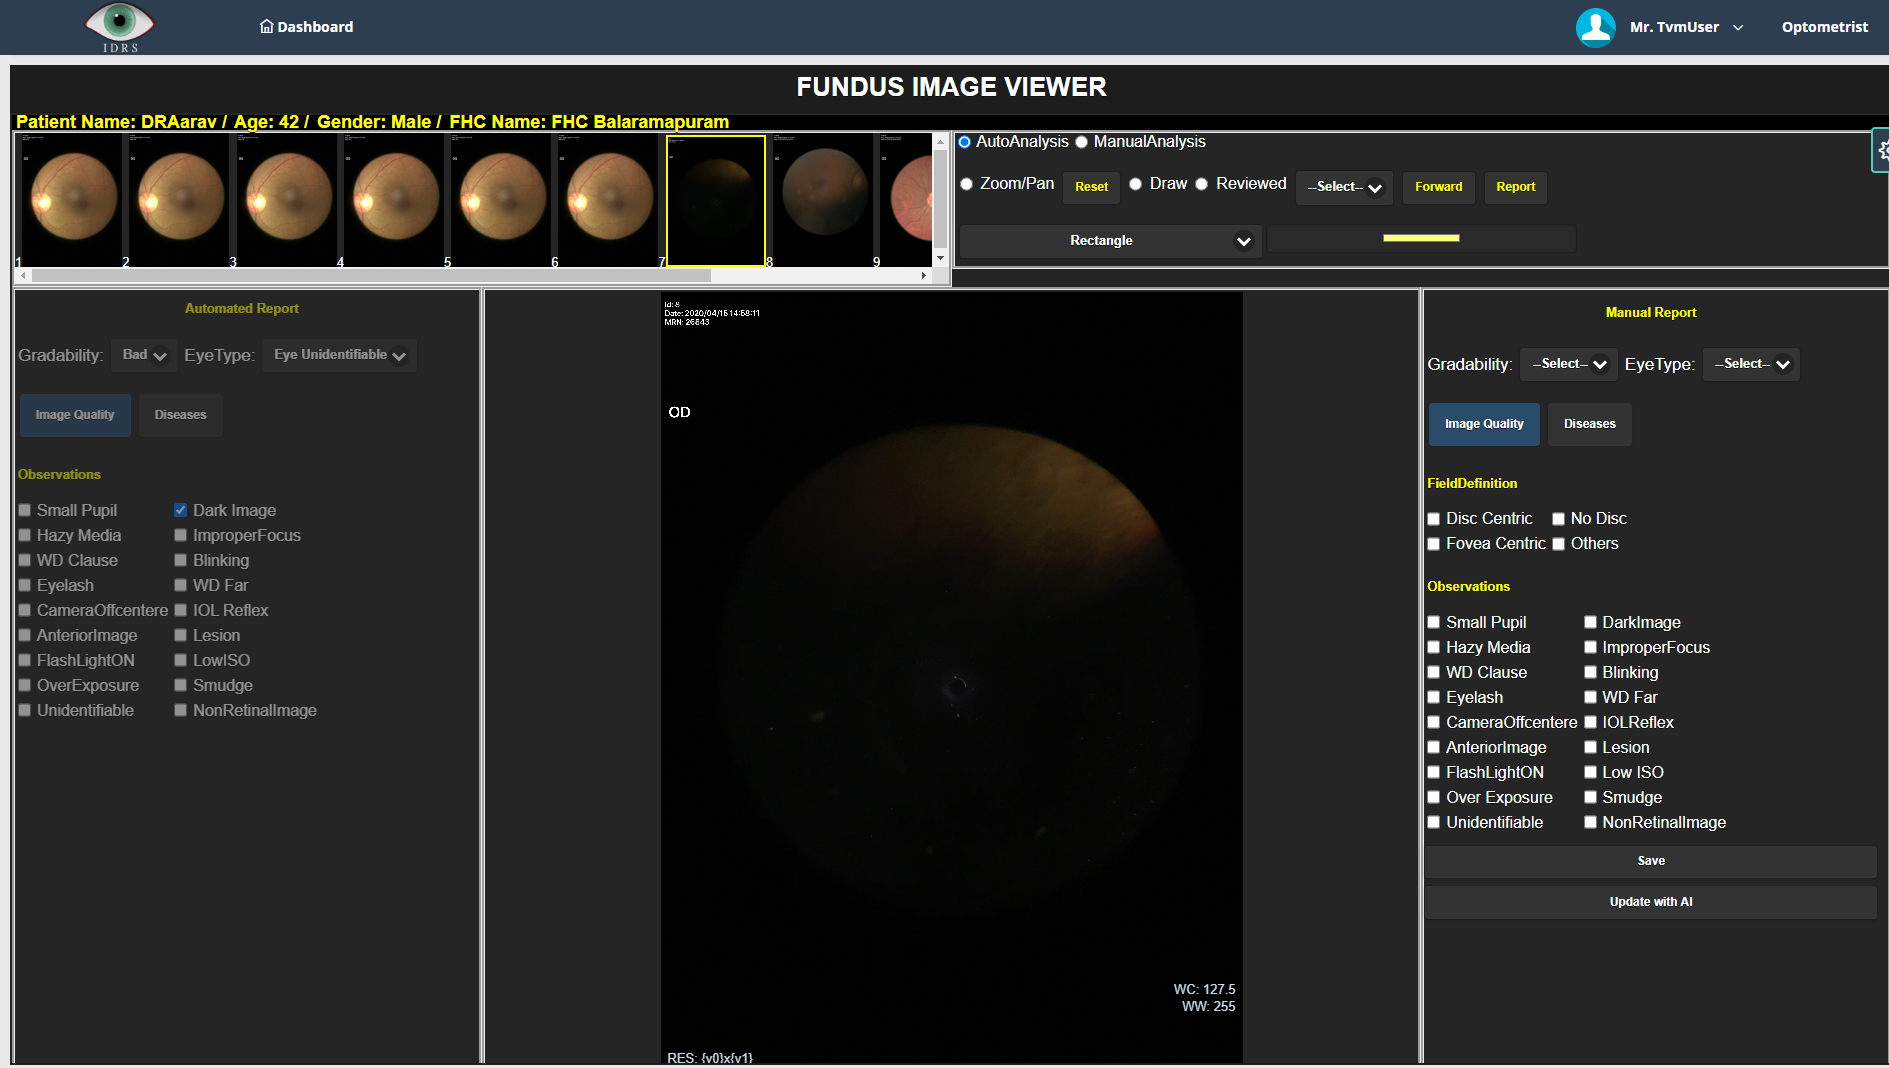
Task: Open the Select dropdown beside Reviewed
Action: [1344, 187]
